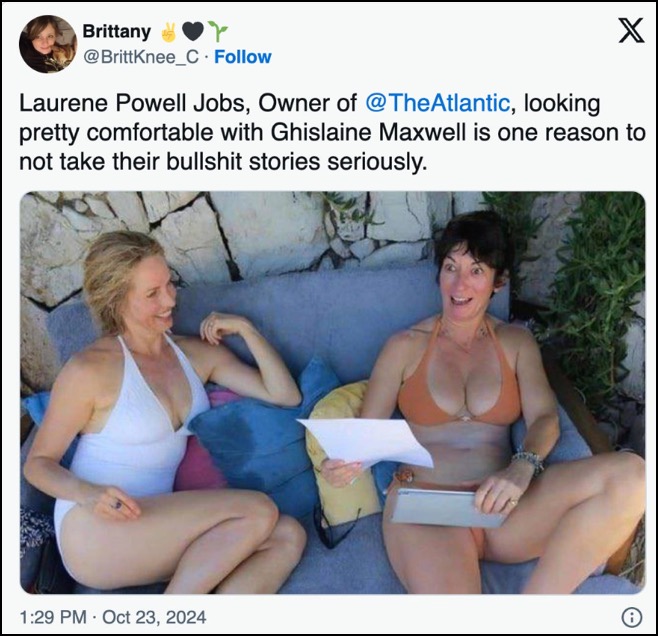Click the X logo in the corner
The width and height of the screenshot is (658, 636).
pos(631,30)
